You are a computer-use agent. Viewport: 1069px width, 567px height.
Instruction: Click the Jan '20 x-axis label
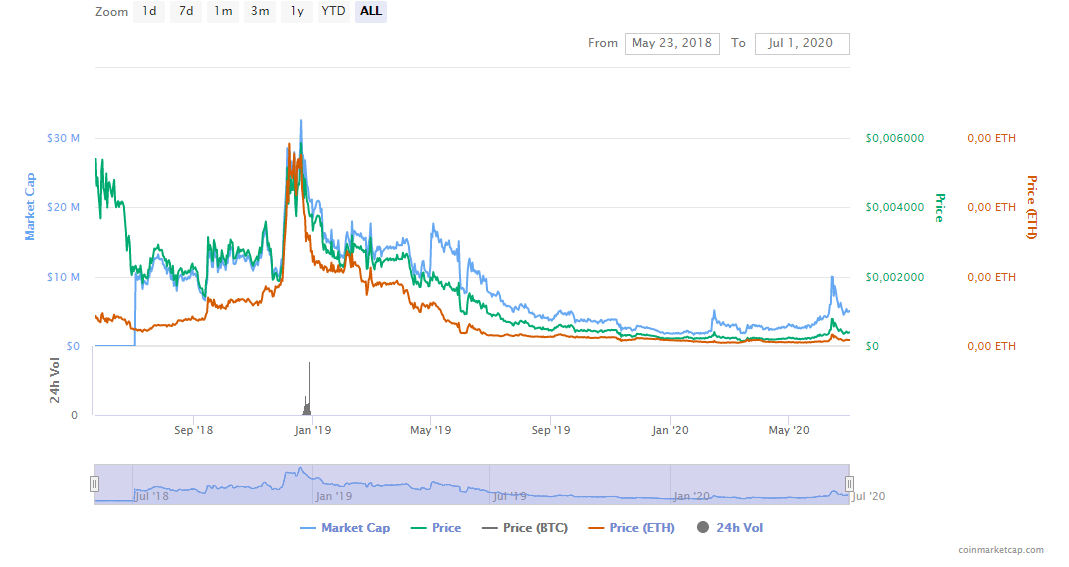coord(670,430)
